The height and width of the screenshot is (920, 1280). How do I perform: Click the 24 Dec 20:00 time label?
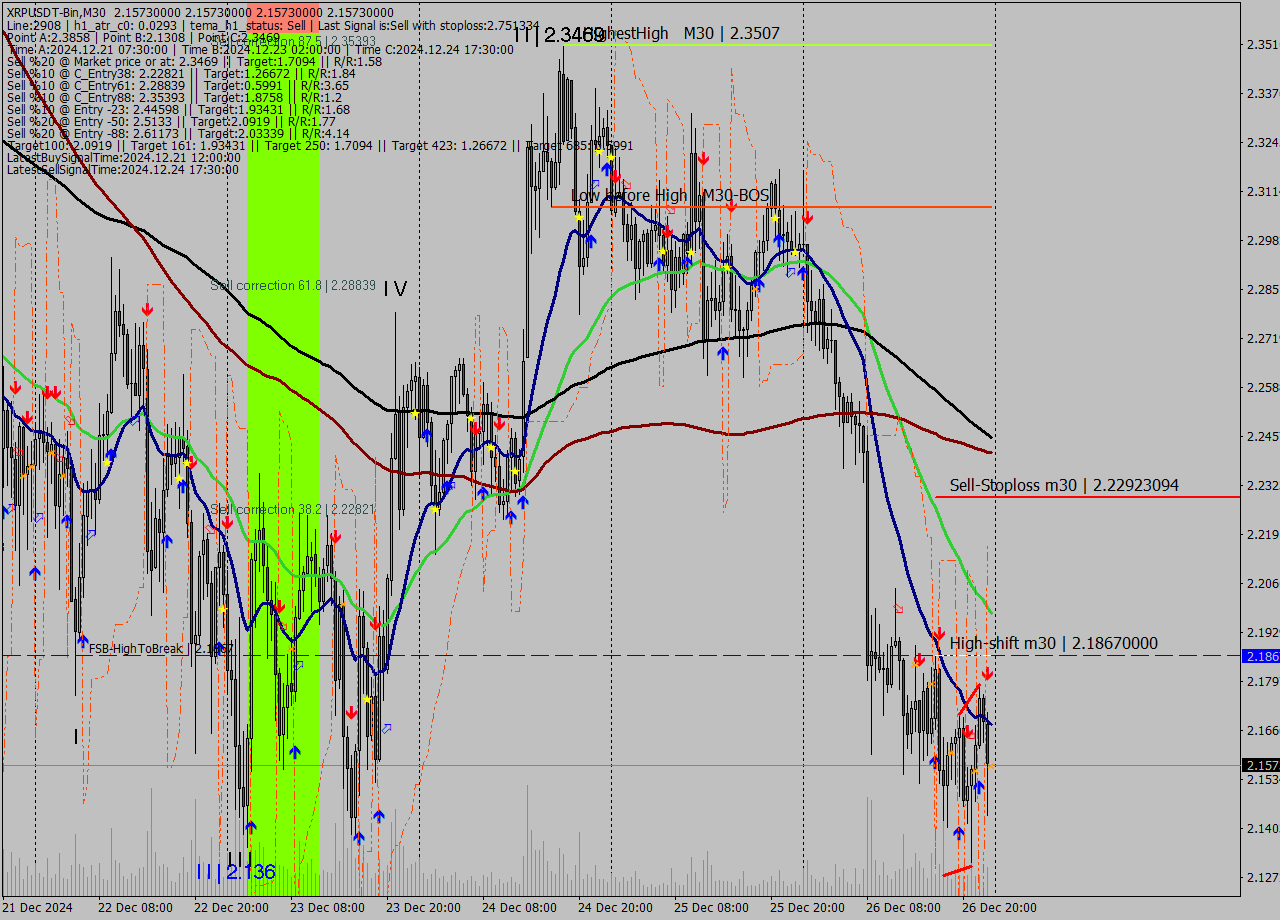click(x=616, y=908)
